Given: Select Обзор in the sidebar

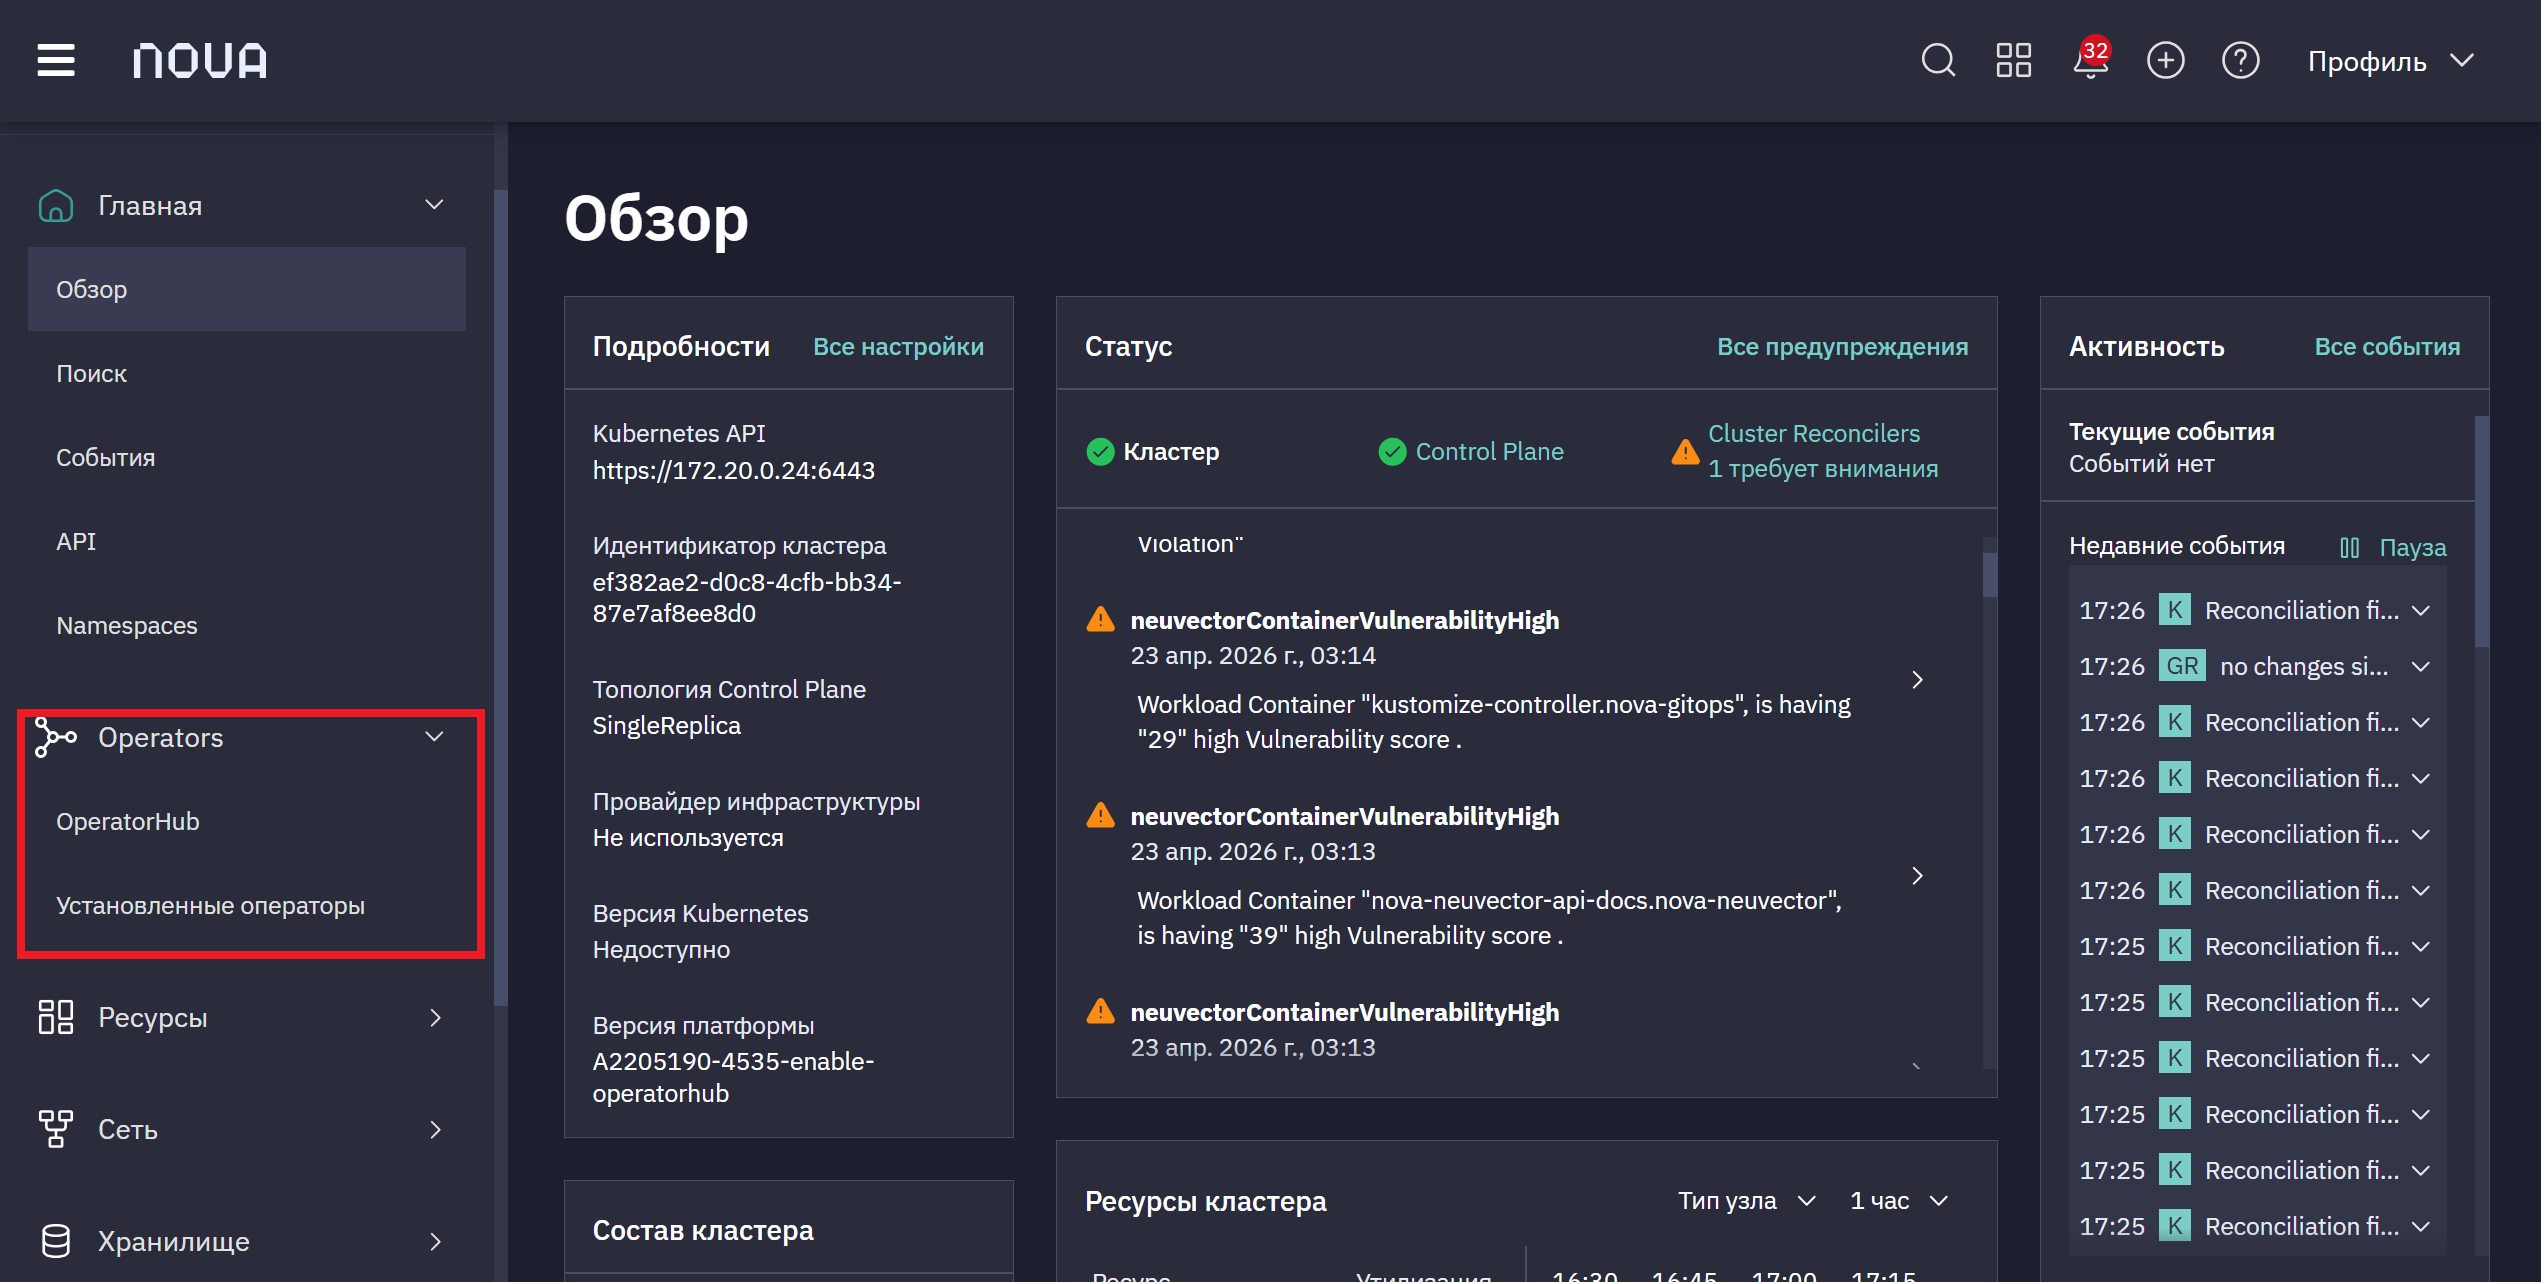Looking at the screenshot, I should point(247,290).
